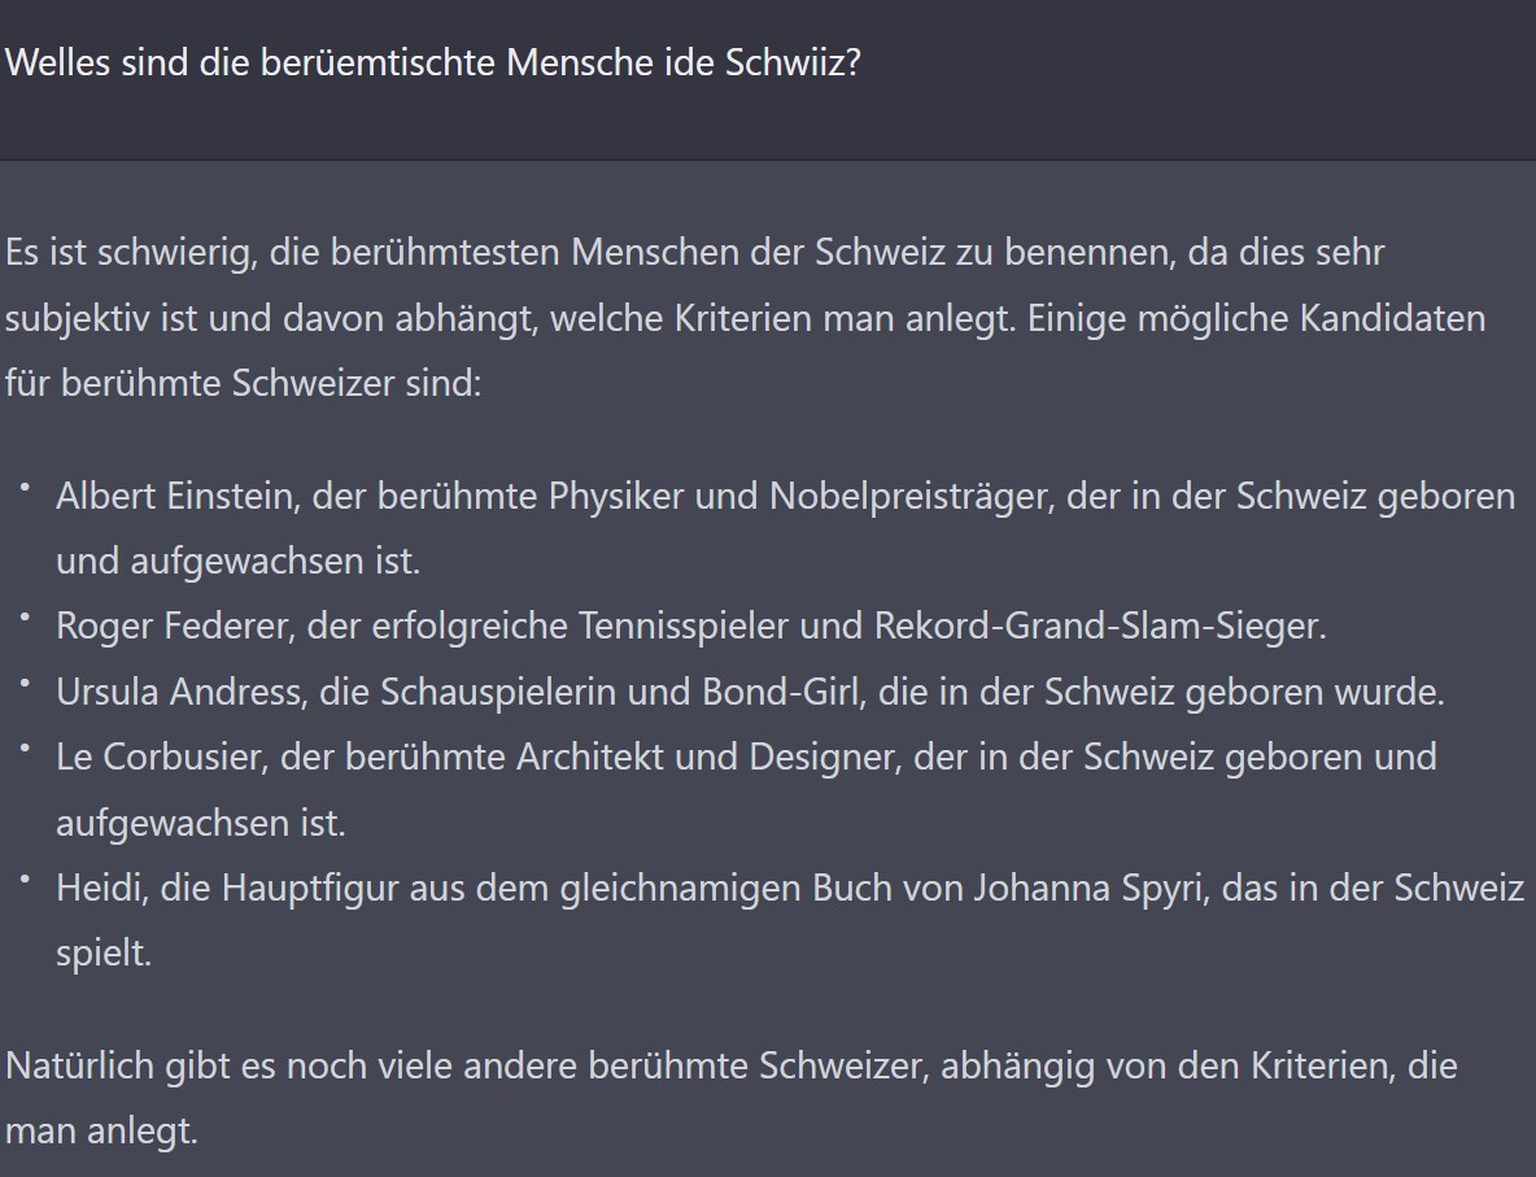Click the Le Corbusier bullet entry
The height and width of the screenshot is (1177, 1536).
pos(746,789)
